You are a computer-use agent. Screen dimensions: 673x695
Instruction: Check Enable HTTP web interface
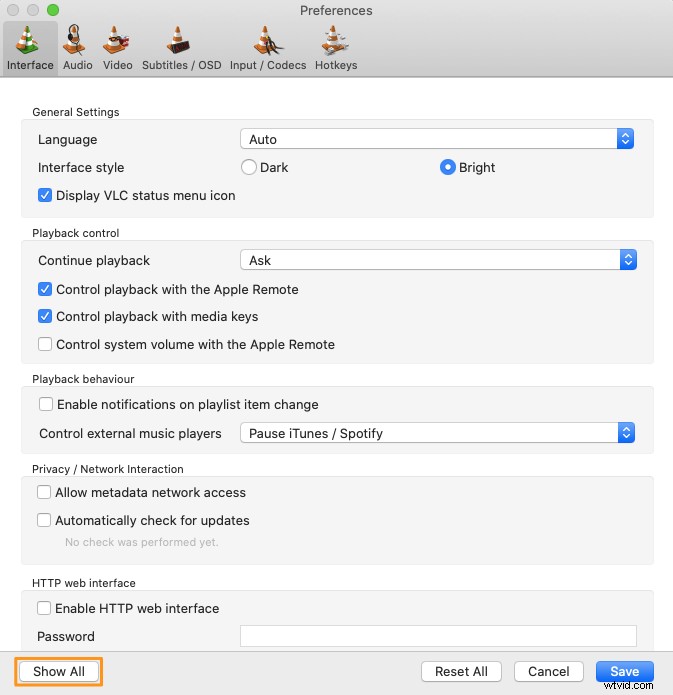point(44,608)
